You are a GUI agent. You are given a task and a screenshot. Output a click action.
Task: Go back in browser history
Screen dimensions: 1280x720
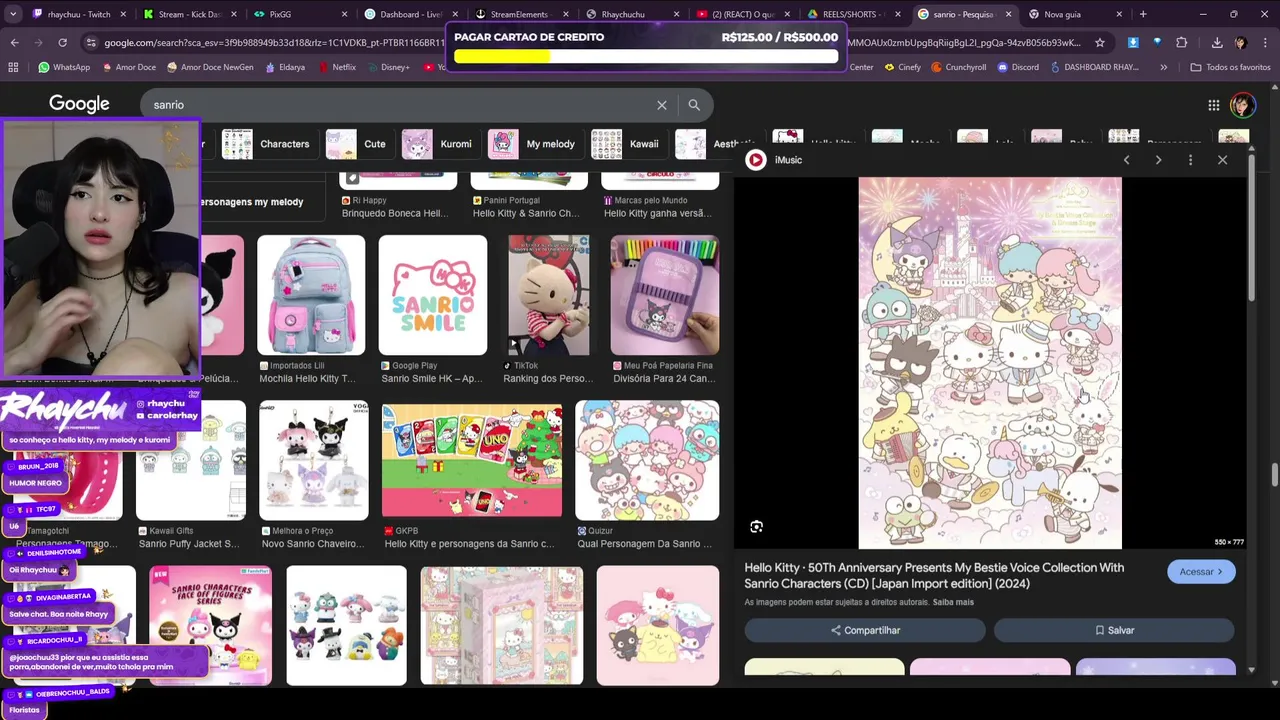(14, 43)
